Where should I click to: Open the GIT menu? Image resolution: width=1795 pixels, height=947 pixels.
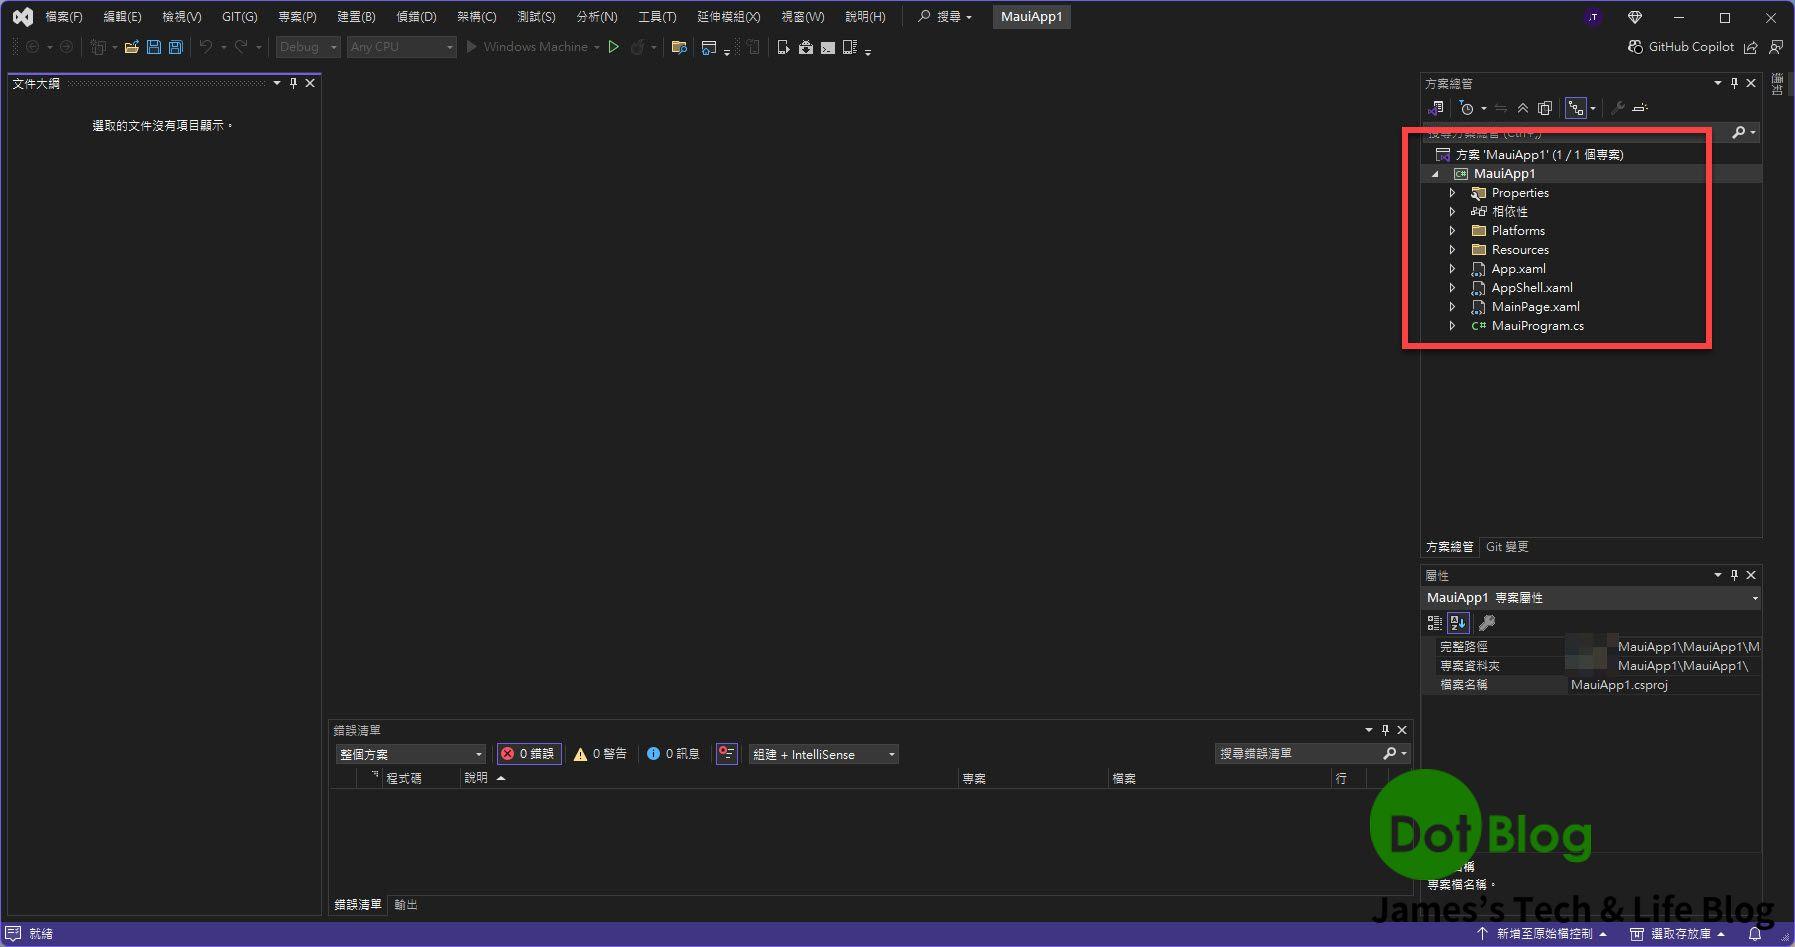238,16
